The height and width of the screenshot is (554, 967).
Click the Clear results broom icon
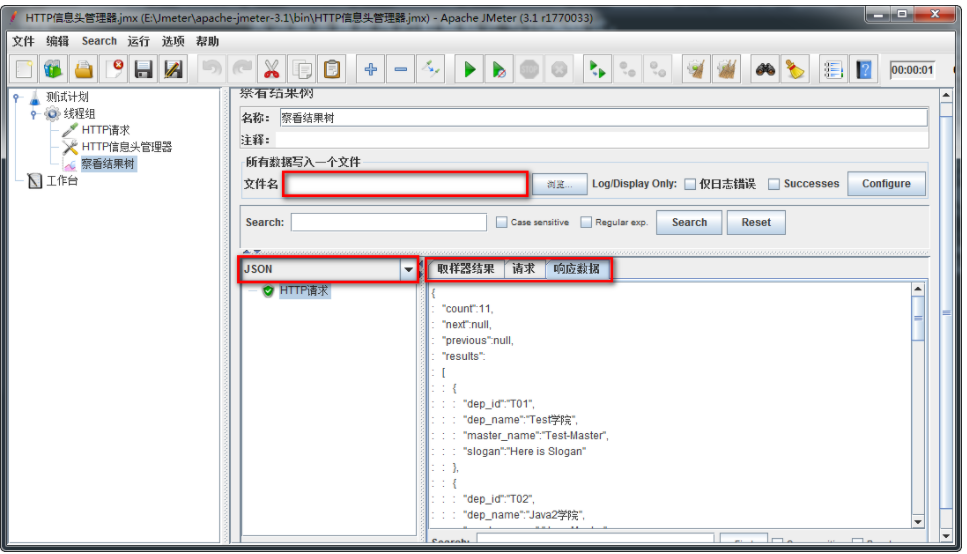(696, 69)
